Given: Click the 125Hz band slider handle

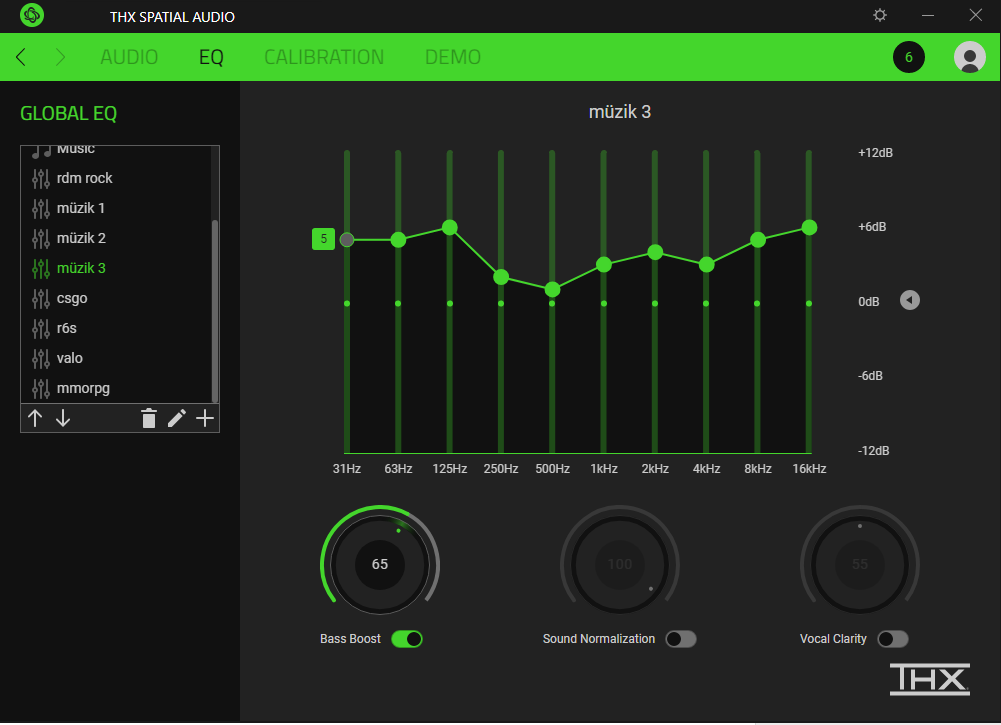Looking at the screenshot, I should (449, 227).
